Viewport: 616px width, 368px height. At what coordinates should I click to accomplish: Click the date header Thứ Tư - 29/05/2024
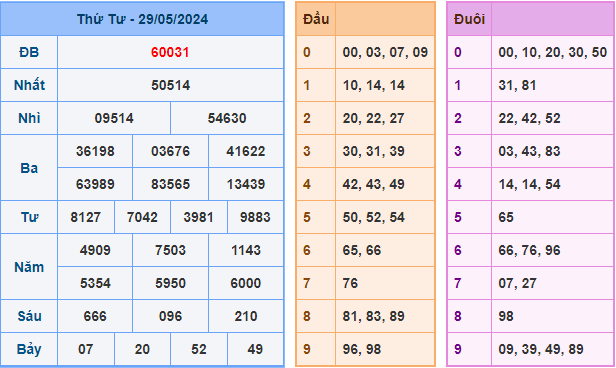pos(142,19)
